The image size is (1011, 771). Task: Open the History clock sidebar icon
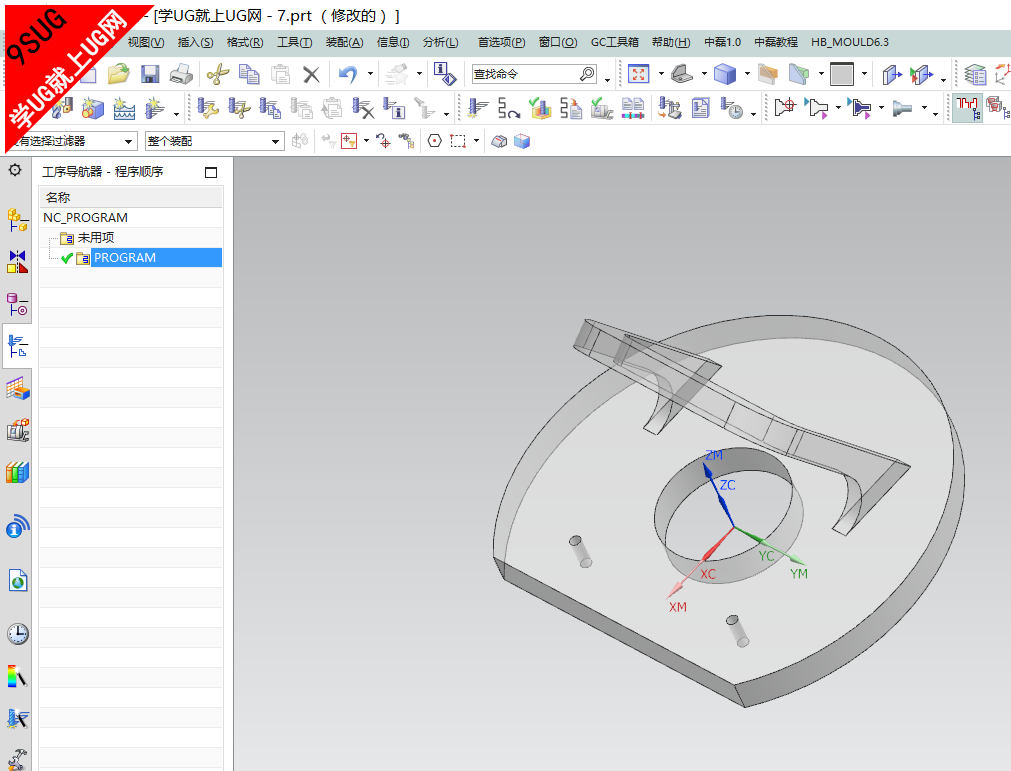point(17,634)
